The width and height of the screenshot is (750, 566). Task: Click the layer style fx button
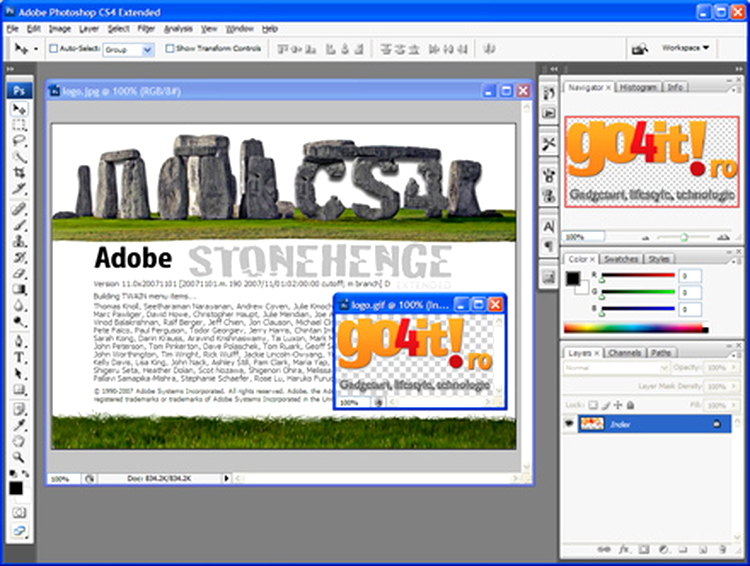click(x=624, y=549)
